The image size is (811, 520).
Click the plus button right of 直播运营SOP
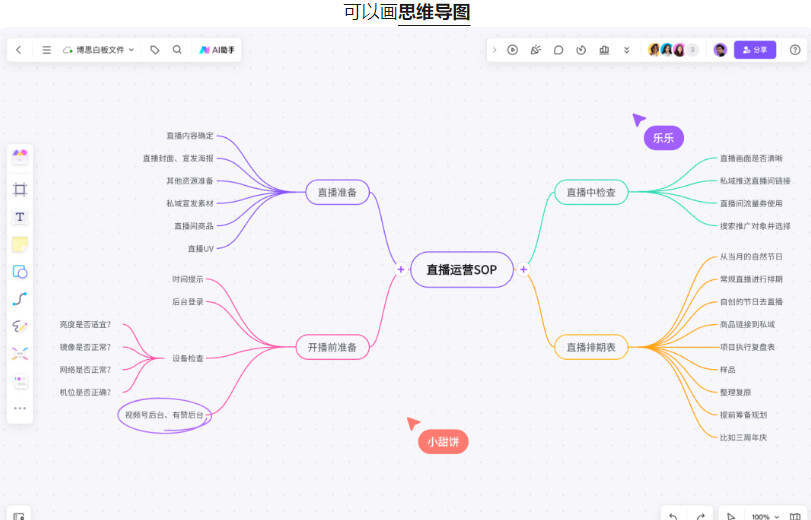(523, 269)
